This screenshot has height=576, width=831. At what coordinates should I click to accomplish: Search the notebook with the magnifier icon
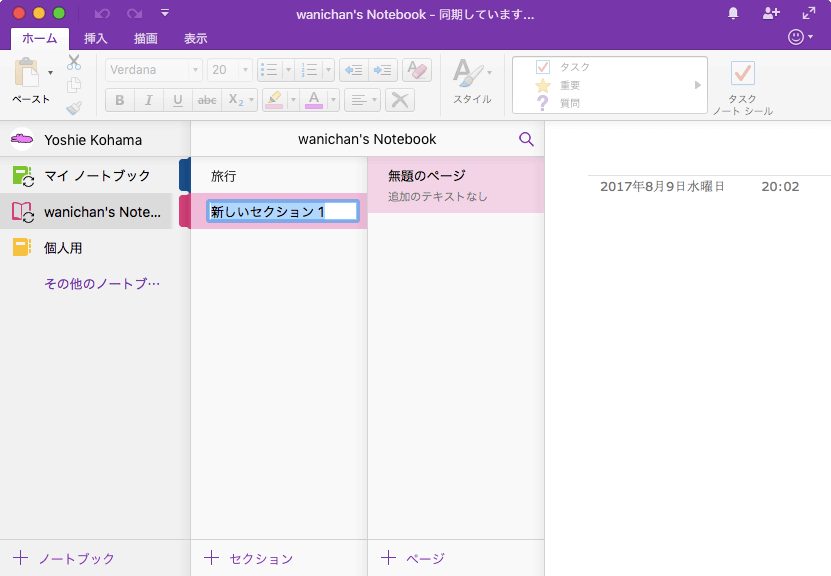click(x=526, y=139)
